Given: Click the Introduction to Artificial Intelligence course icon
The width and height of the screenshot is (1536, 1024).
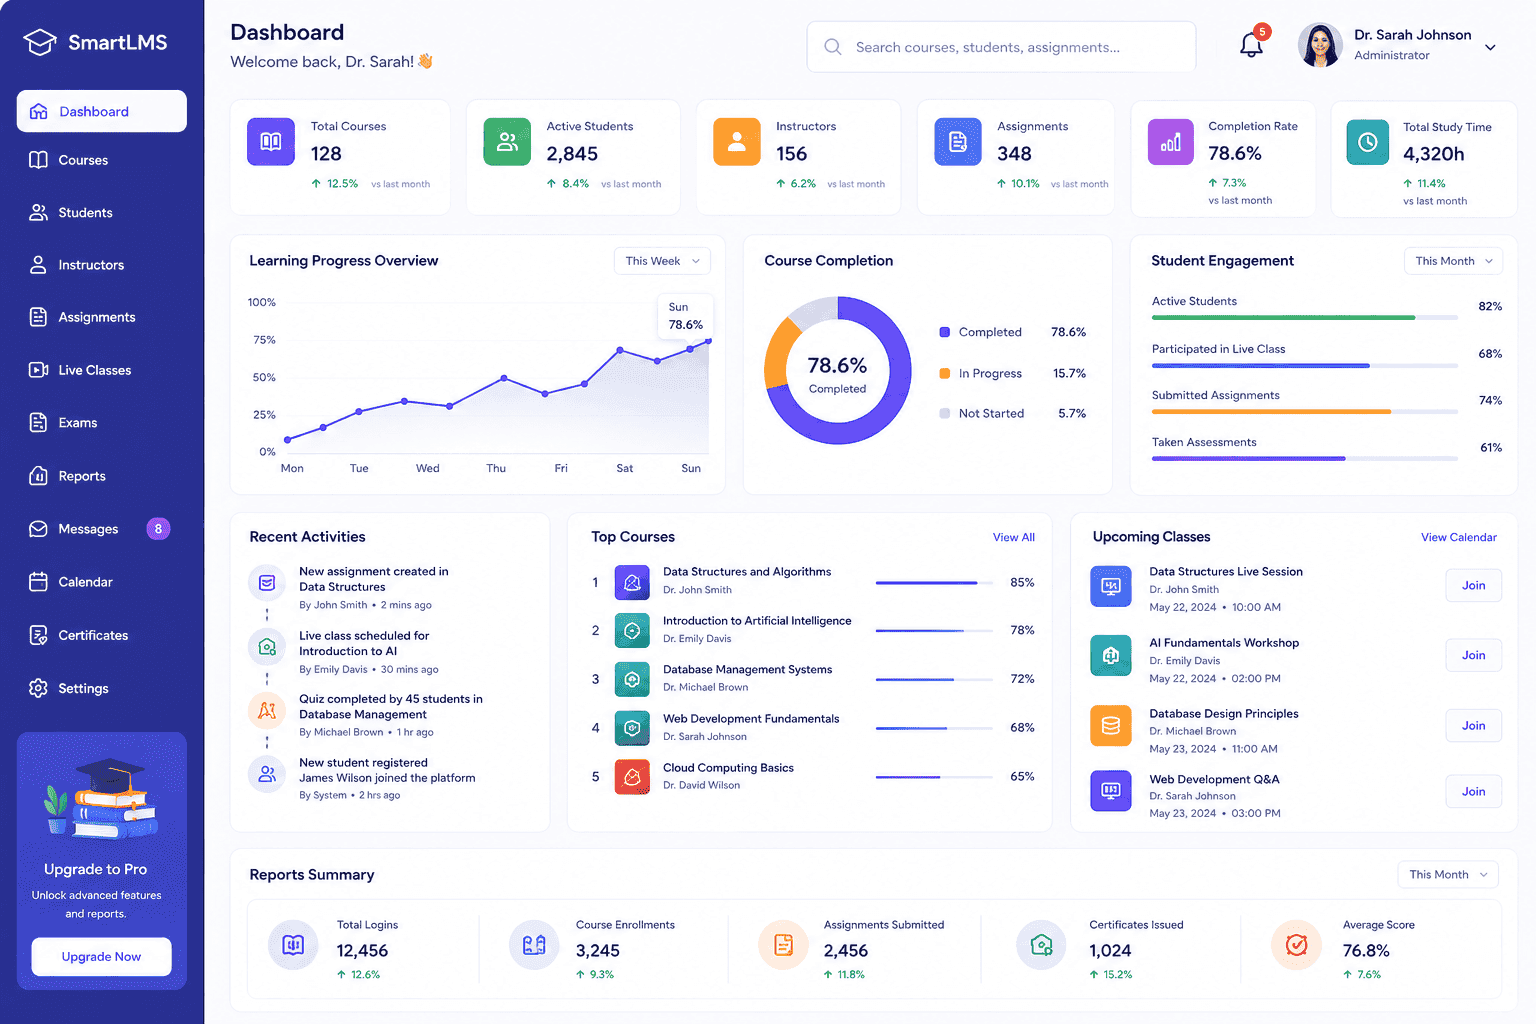Looking at the screenshot, I should click(632, 631).
